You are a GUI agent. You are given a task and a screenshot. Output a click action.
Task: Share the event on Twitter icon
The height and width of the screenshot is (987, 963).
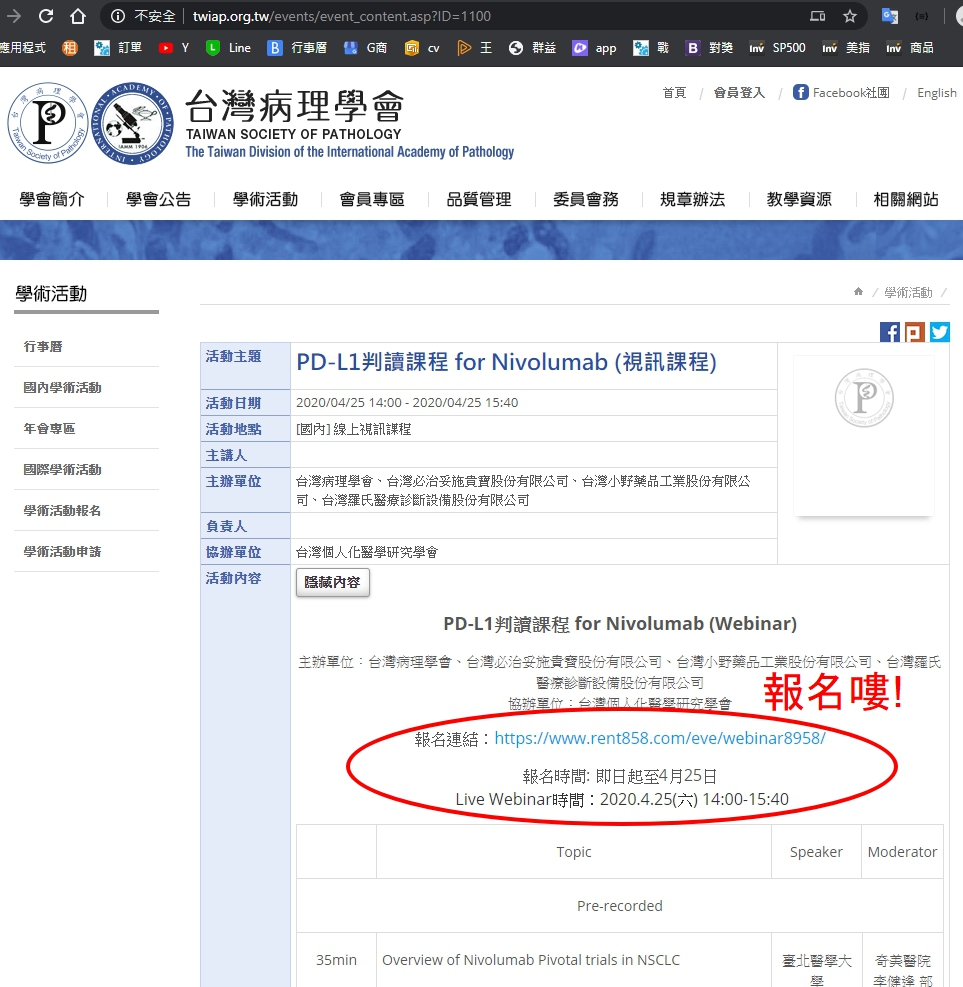(x=940, y=332)
